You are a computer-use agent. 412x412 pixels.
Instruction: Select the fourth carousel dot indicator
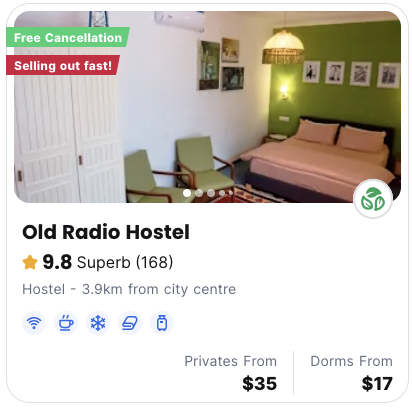coord(222,193)
